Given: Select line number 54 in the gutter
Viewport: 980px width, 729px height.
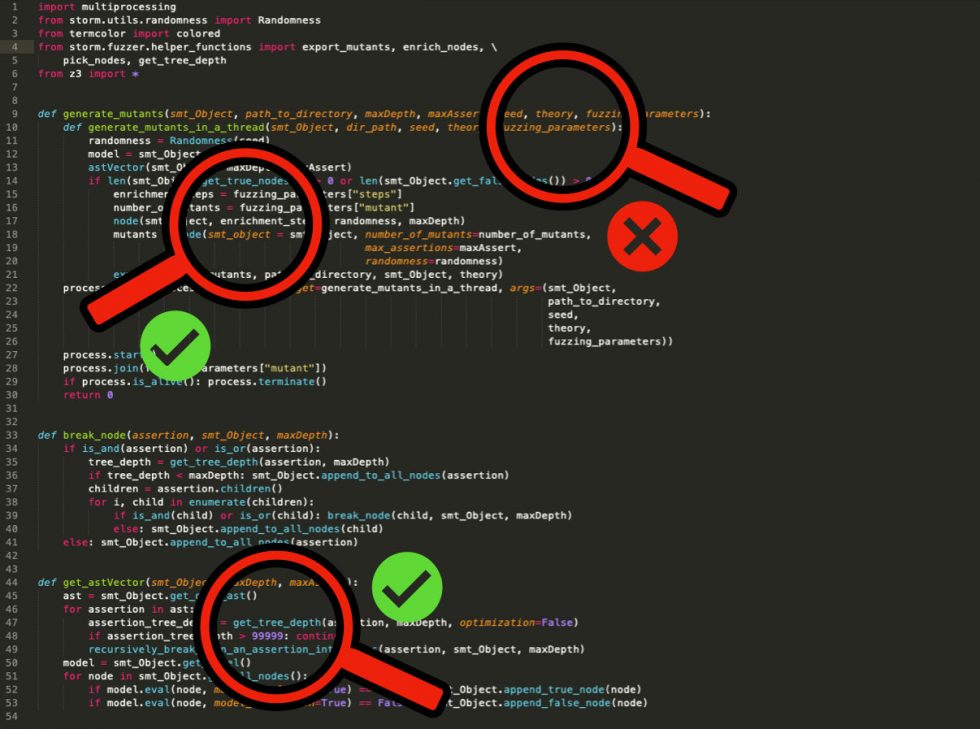Looking at the screenshot, I should 14,716.
